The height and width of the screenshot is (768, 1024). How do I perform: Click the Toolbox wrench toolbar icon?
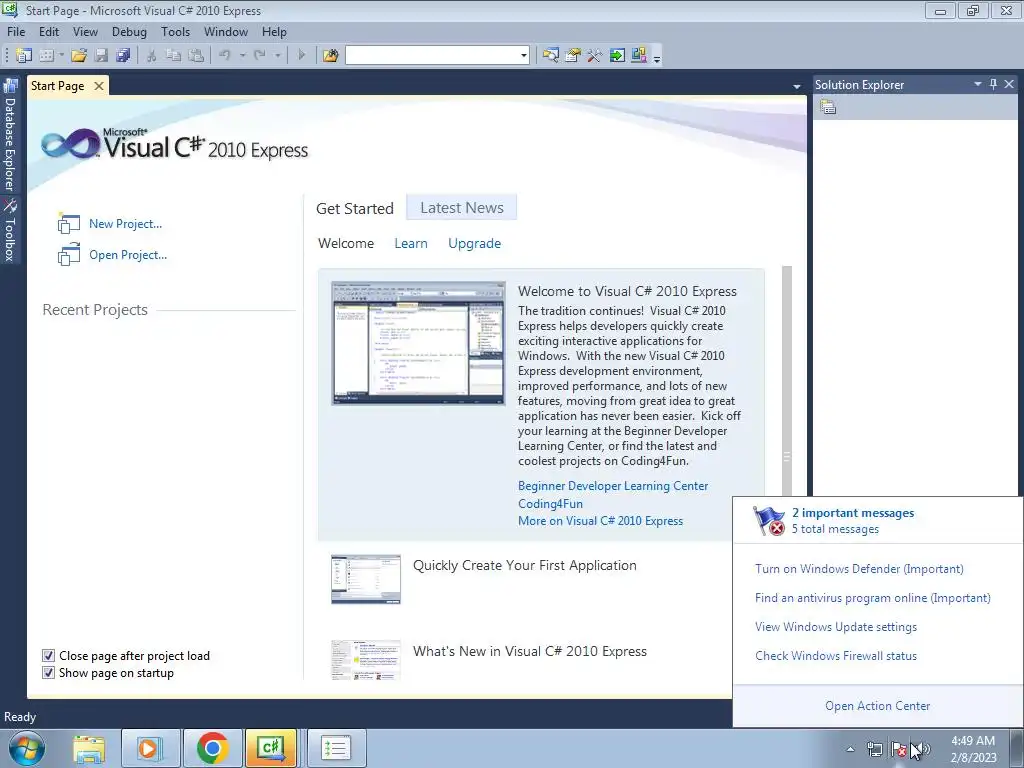tap(594, 56)
